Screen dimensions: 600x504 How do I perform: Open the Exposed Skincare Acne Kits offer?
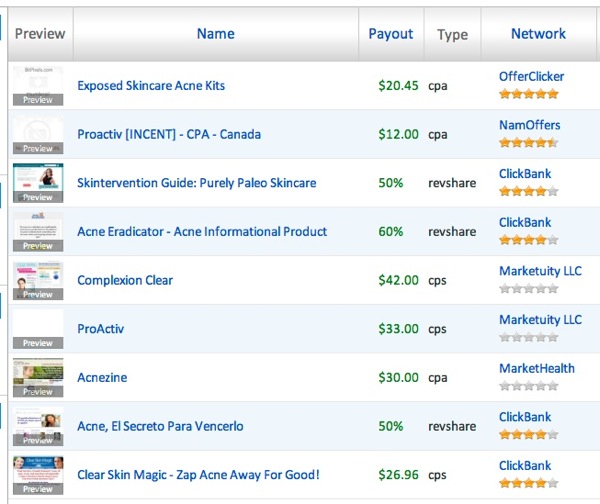(x=151, y=85)
